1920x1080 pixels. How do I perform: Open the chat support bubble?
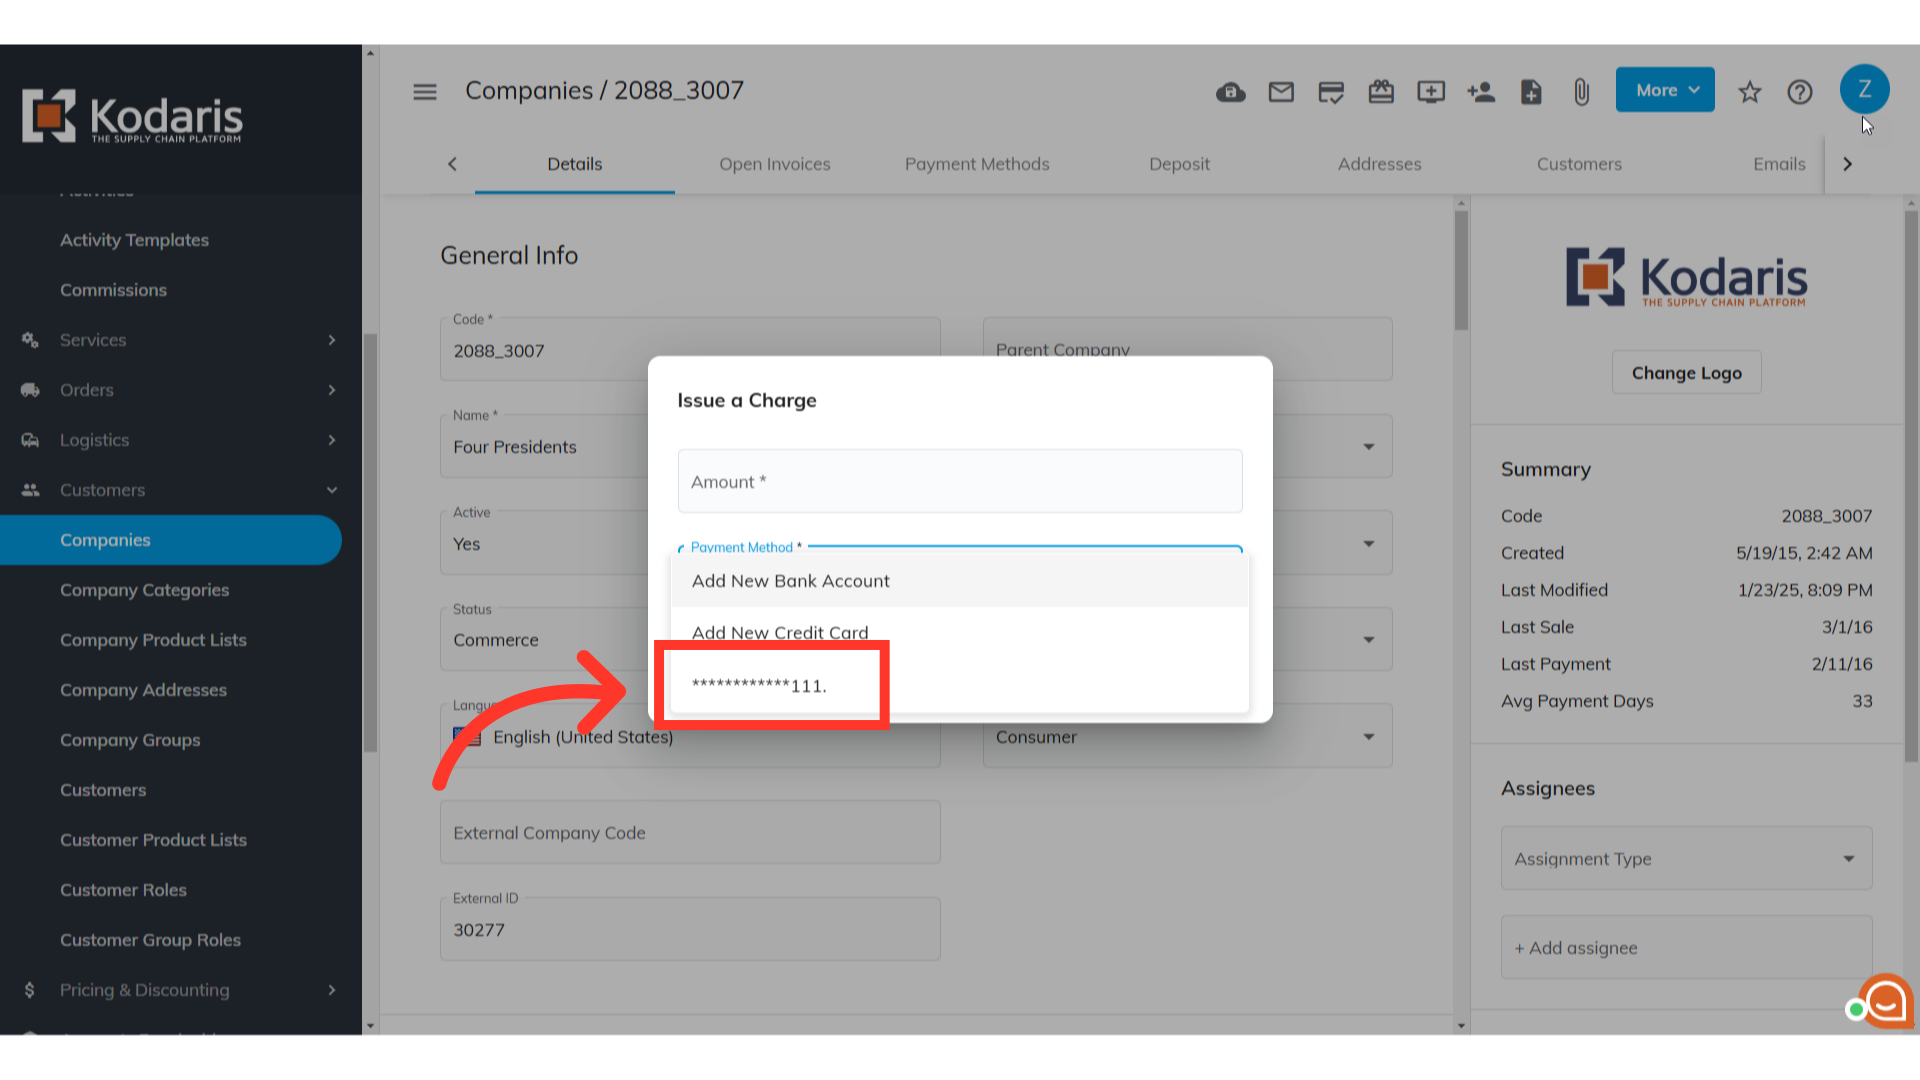click(x=1886, y=1001)
